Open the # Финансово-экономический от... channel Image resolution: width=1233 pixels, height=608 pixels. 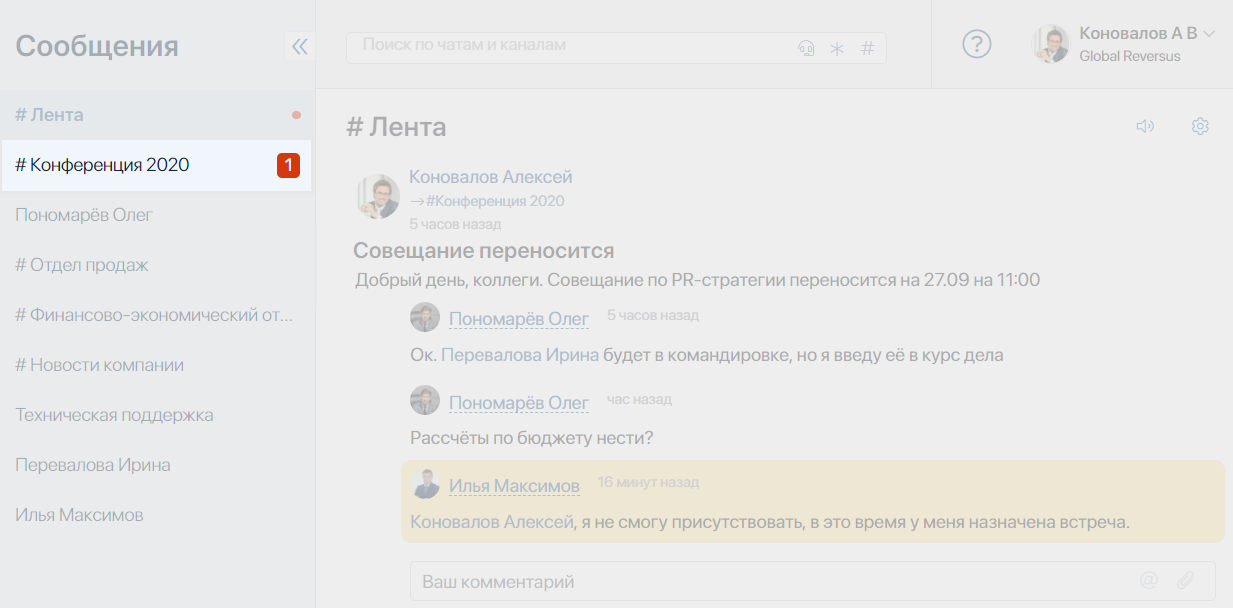click(157, 315)
